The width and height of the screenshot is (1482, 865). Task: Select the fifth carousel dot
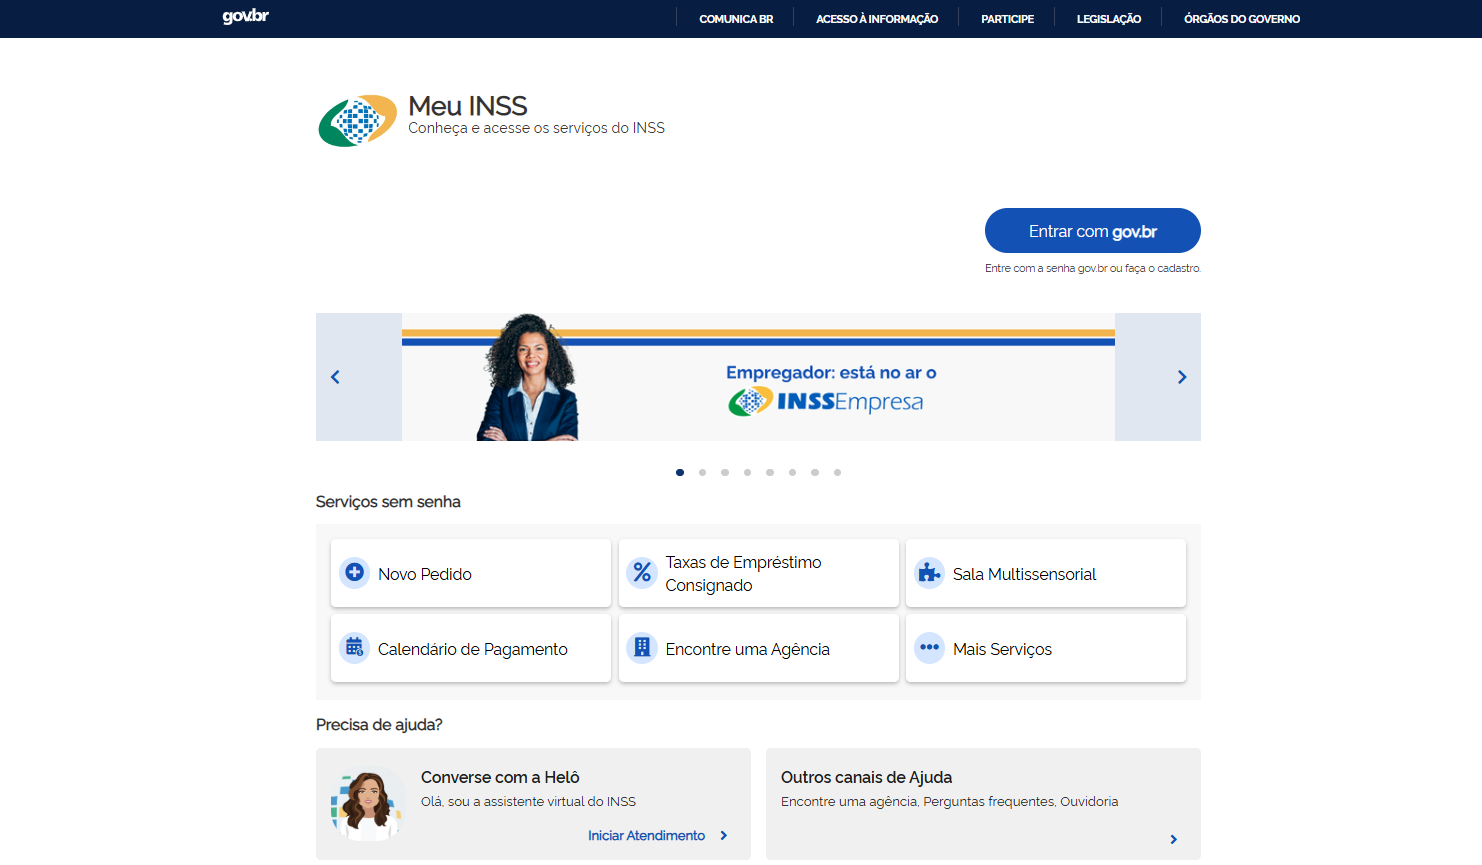(770, 472)
